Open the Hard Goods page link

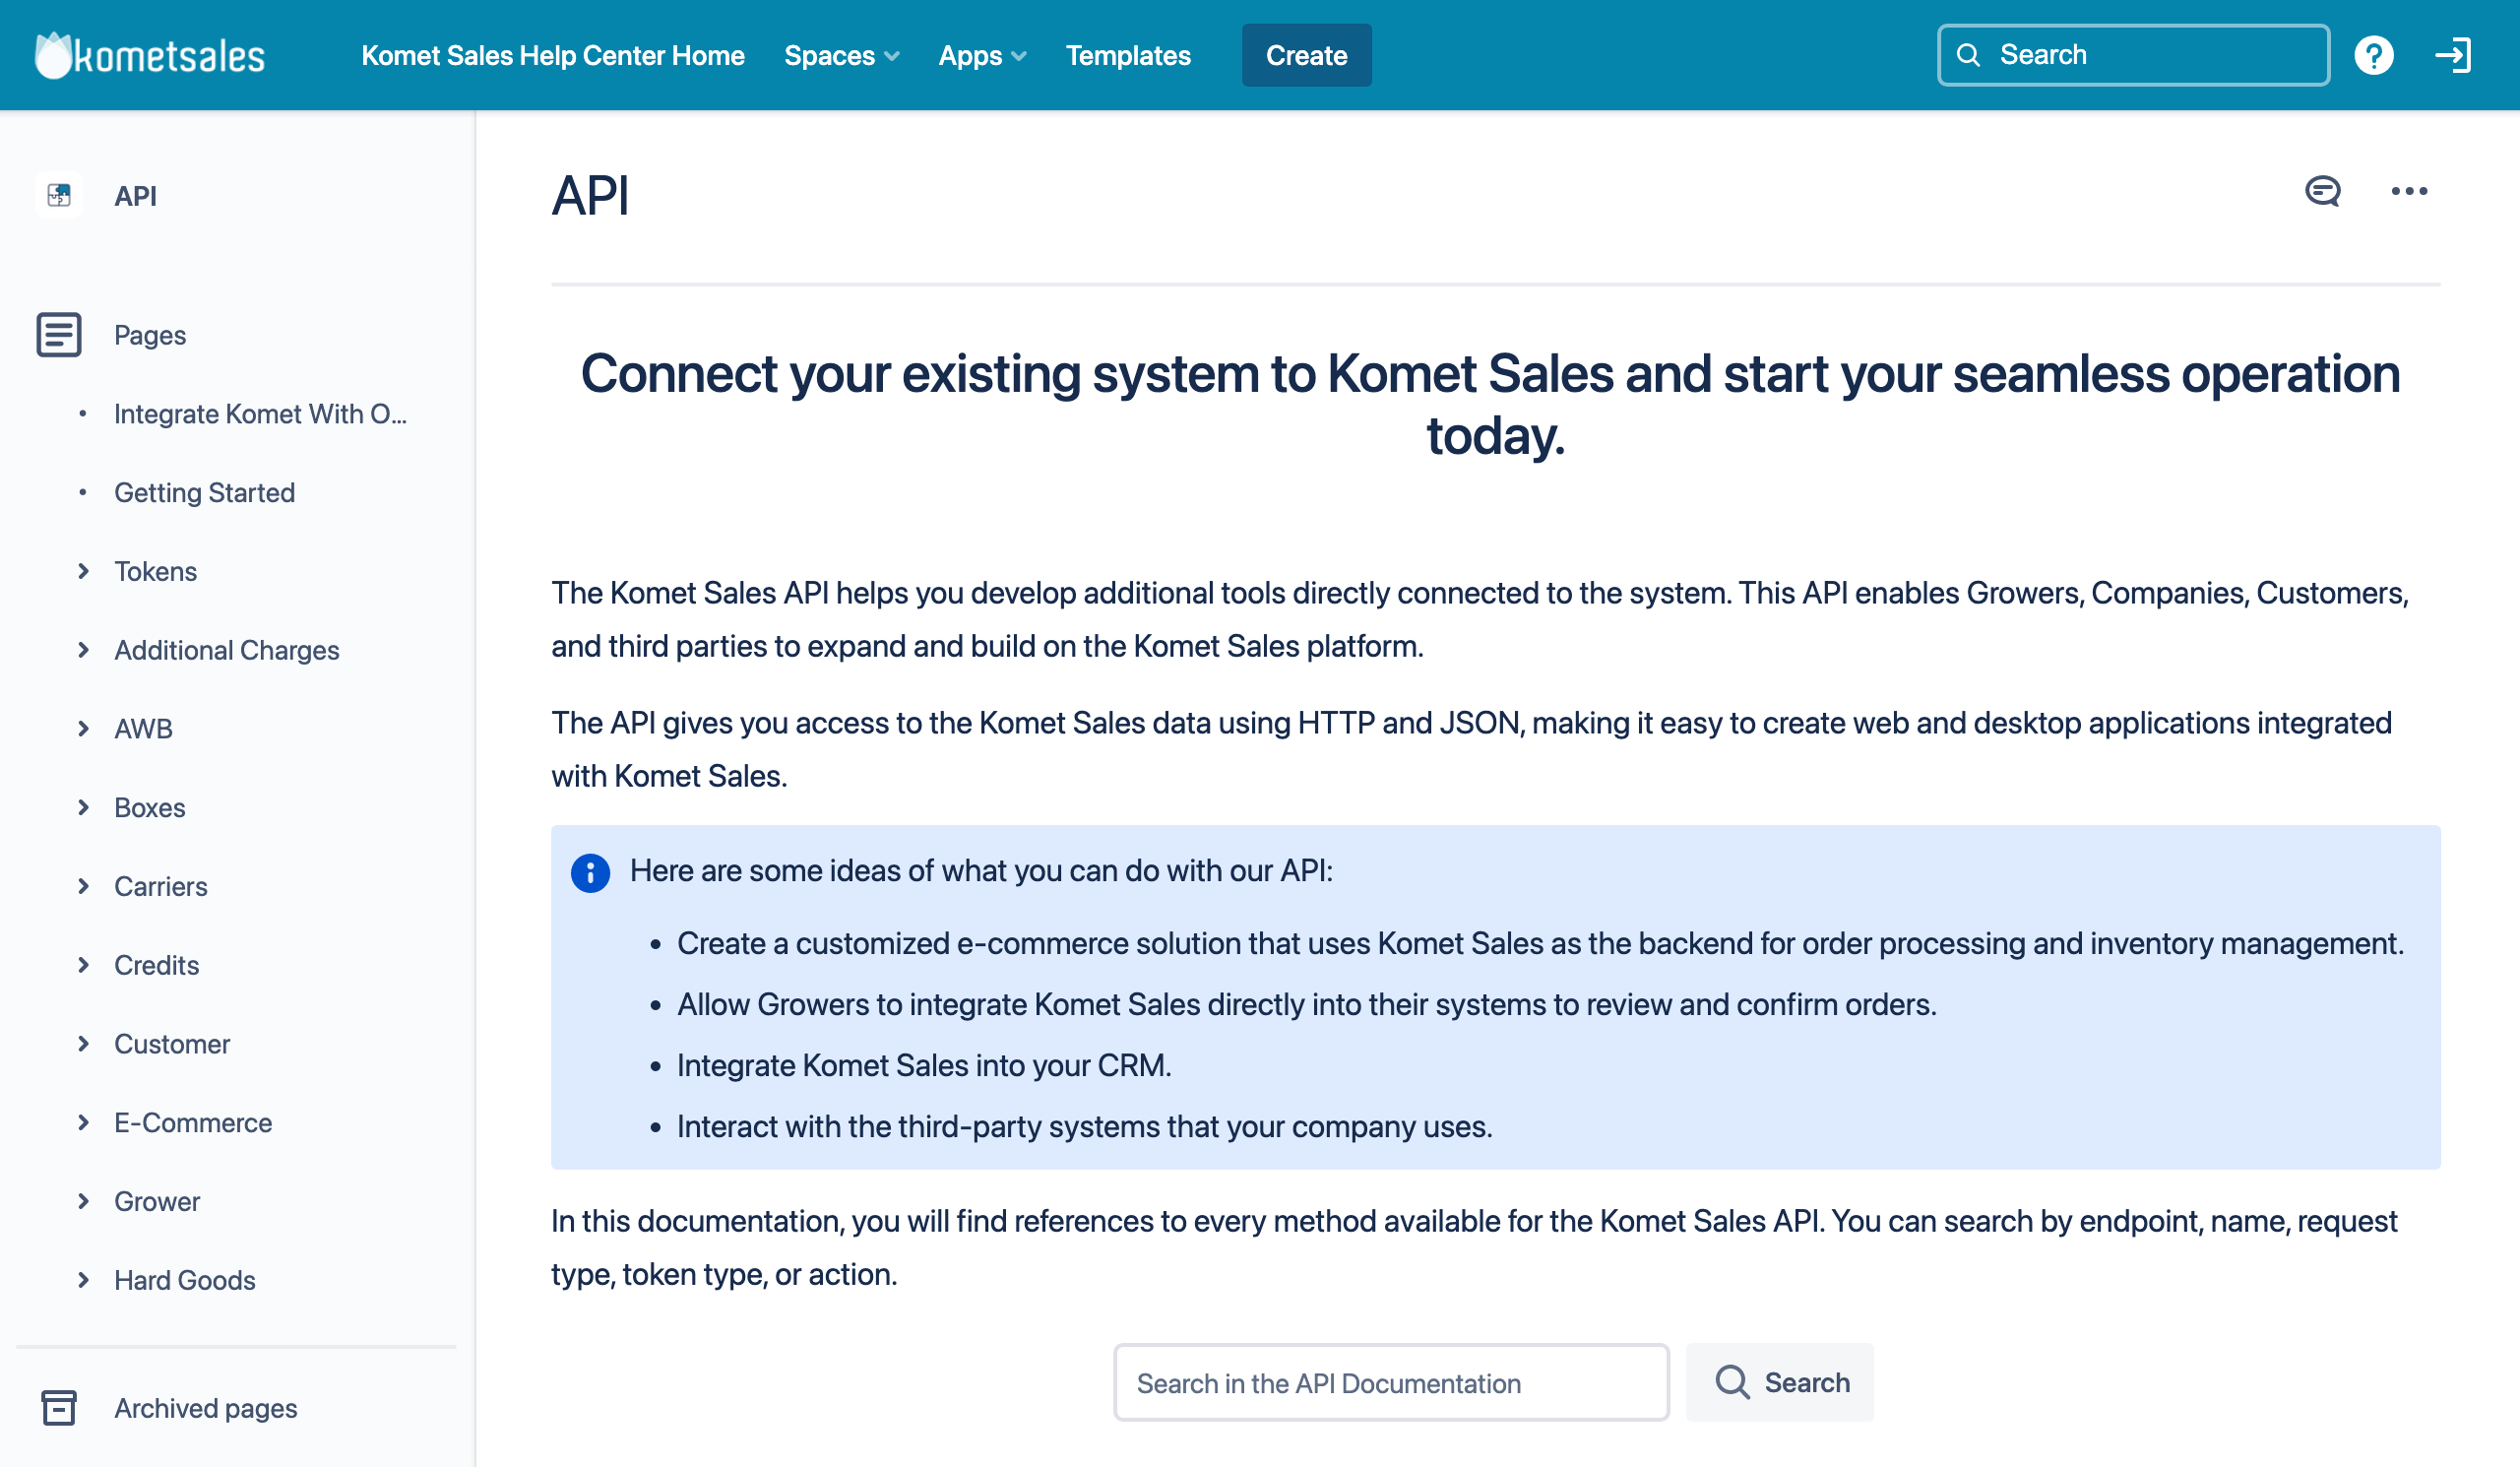[185, 1280]
